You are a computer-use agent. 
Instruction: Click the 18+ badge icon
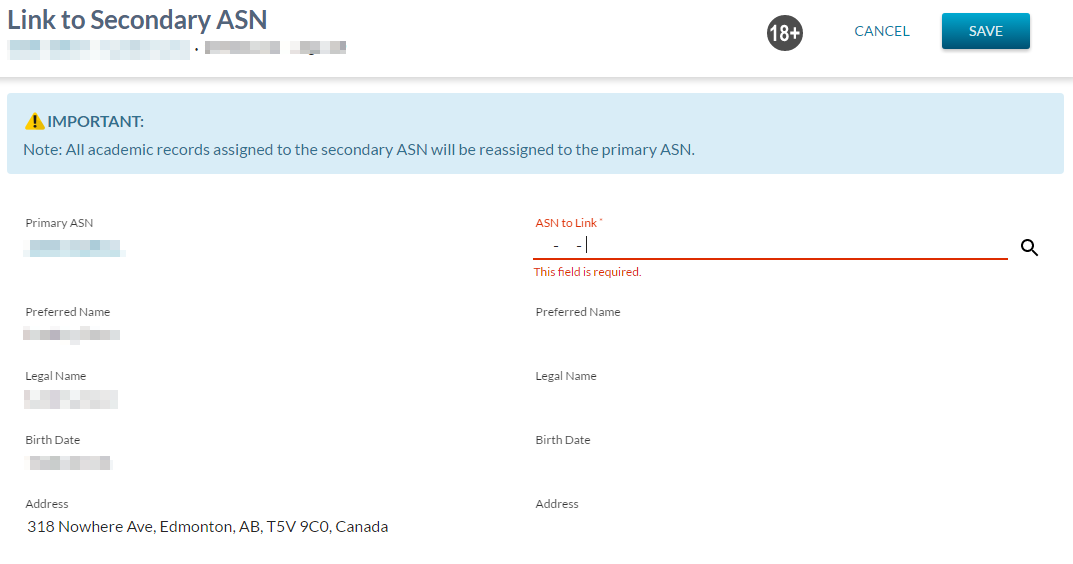pos(785,33)
